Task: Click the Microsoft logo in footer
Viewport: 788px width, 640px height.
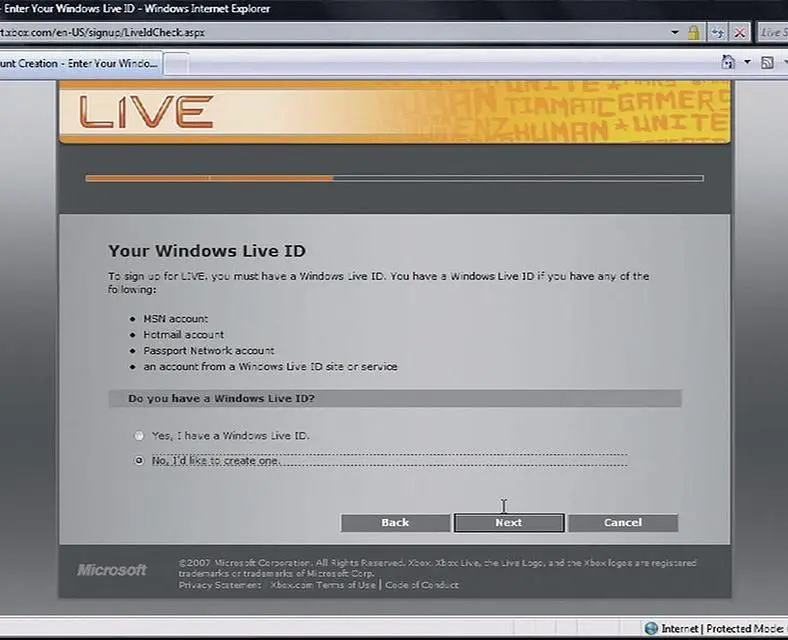Action: click(112, 570)
